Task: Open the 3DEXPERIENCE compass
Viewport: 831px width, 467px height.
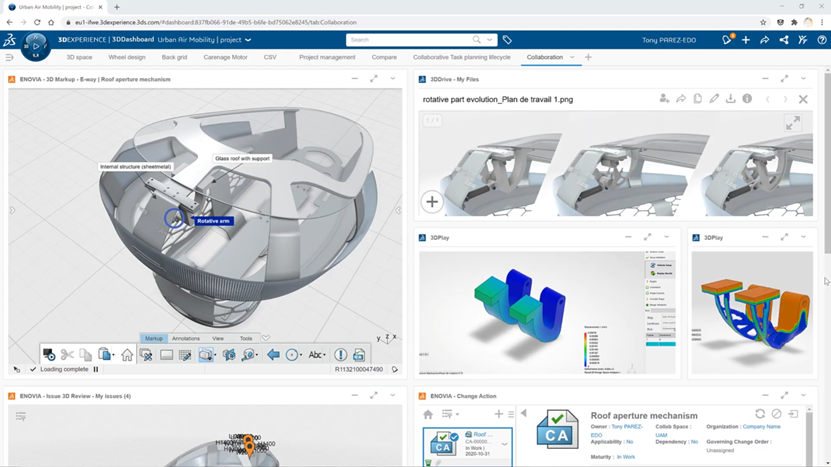Action: (36, 46)
